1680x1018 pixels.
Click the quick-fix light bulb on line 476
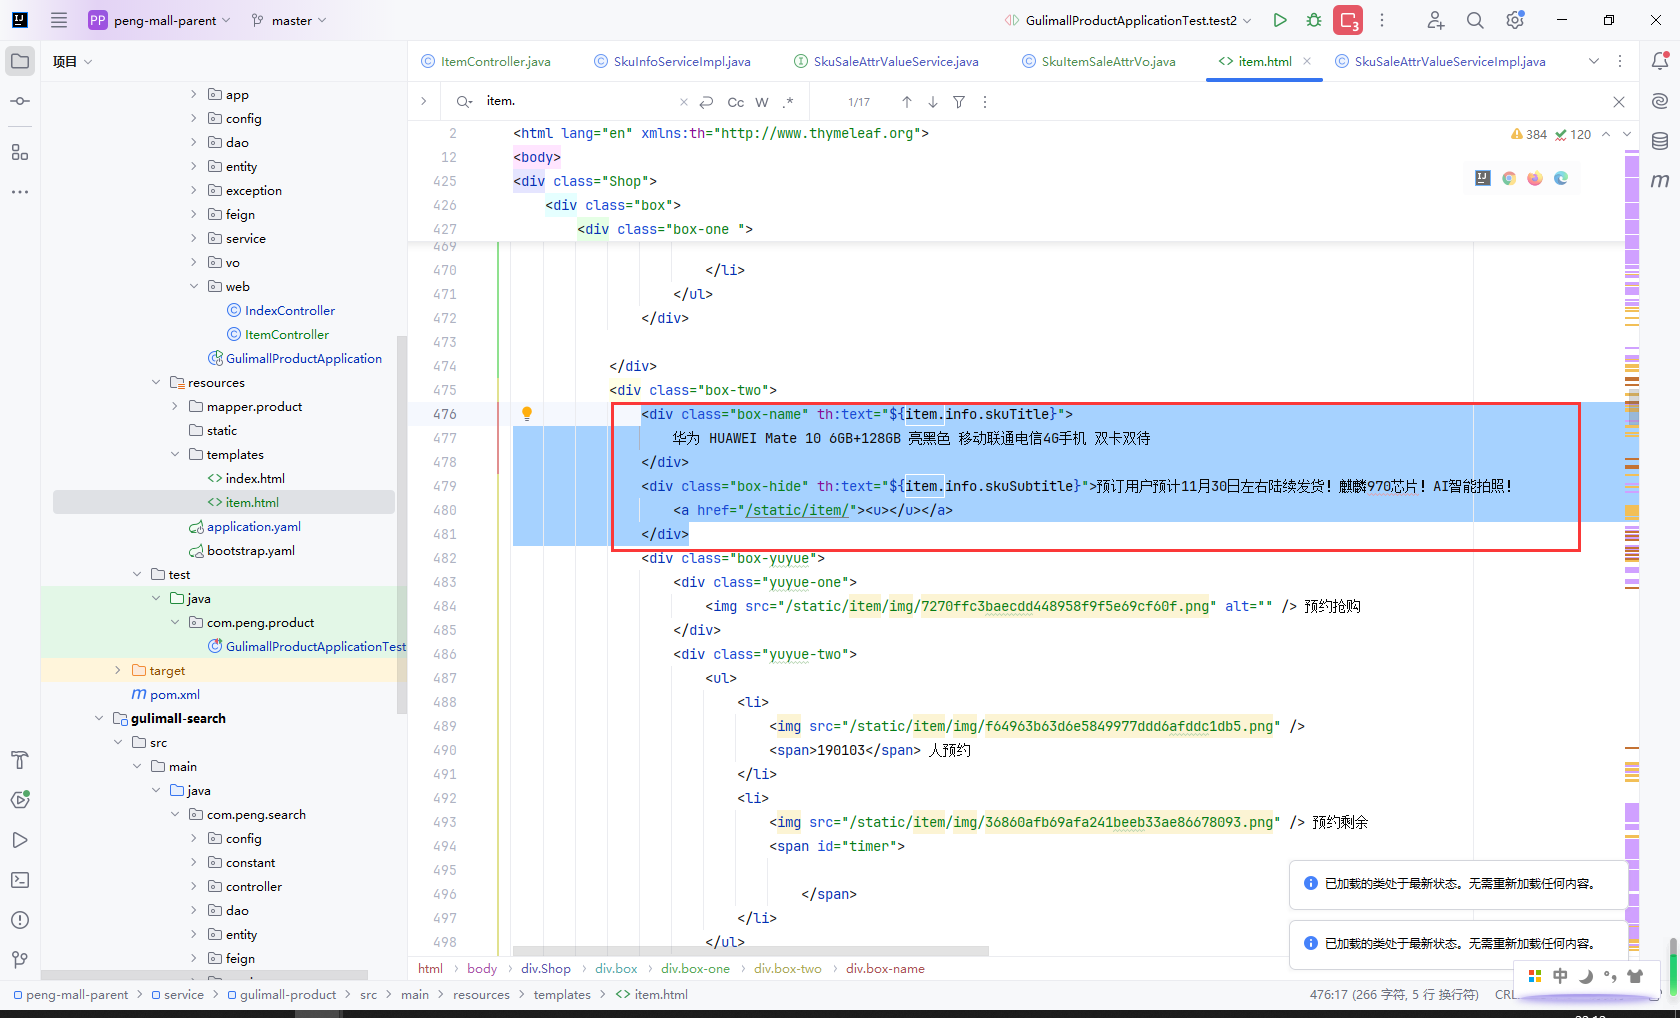click(x=527, y=414)
